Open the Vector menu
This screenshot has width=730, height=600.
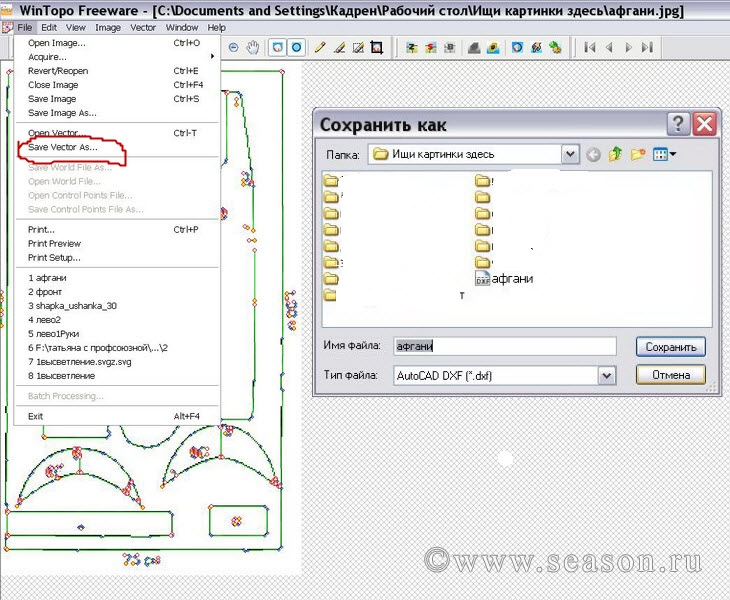(144, 28)
